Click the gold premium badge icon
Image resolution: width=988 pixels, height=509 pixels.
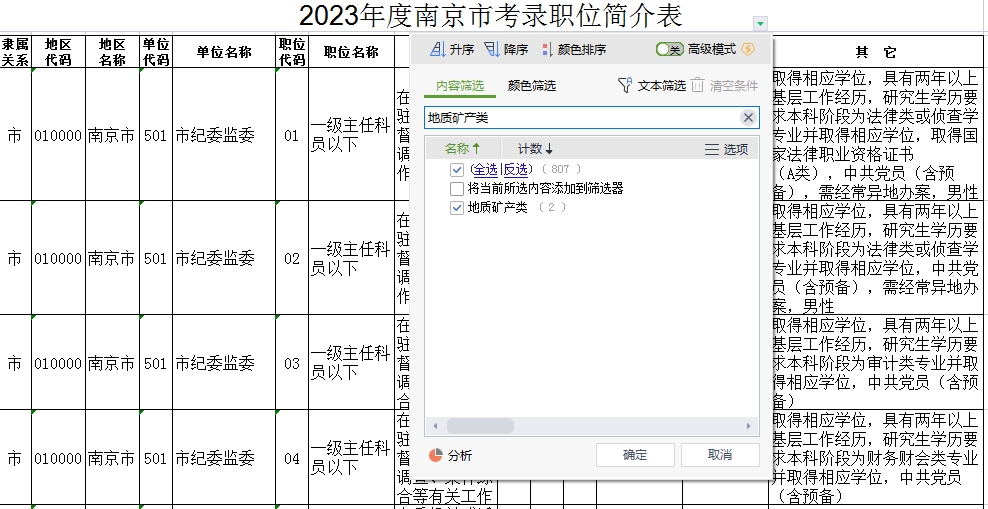[748, 49]
